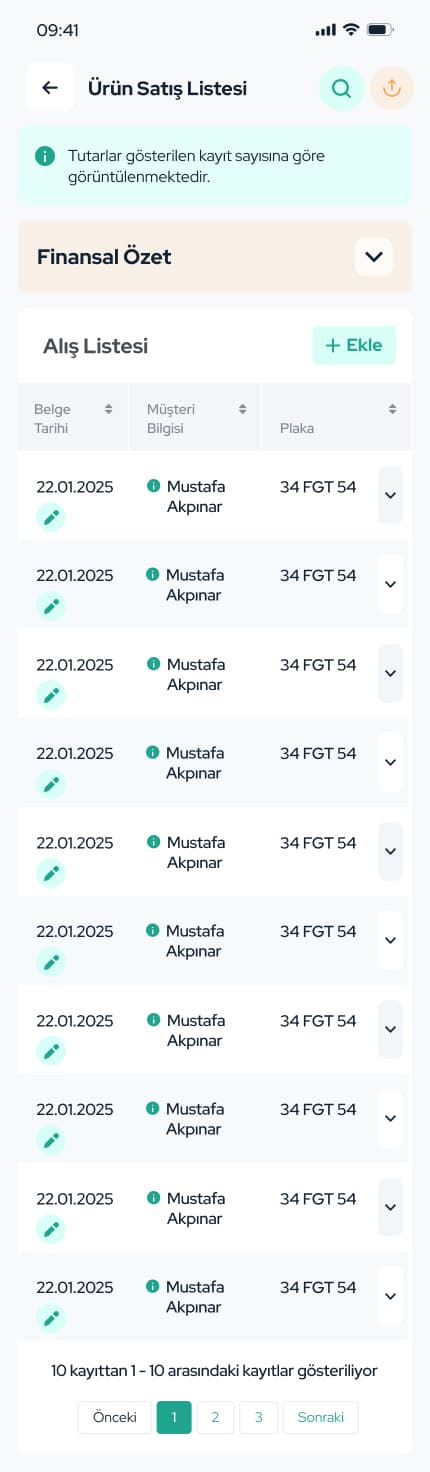The height and width of the screenshot is (1472, 430).
Task: Go to page 2
Action: [215, 1417]
